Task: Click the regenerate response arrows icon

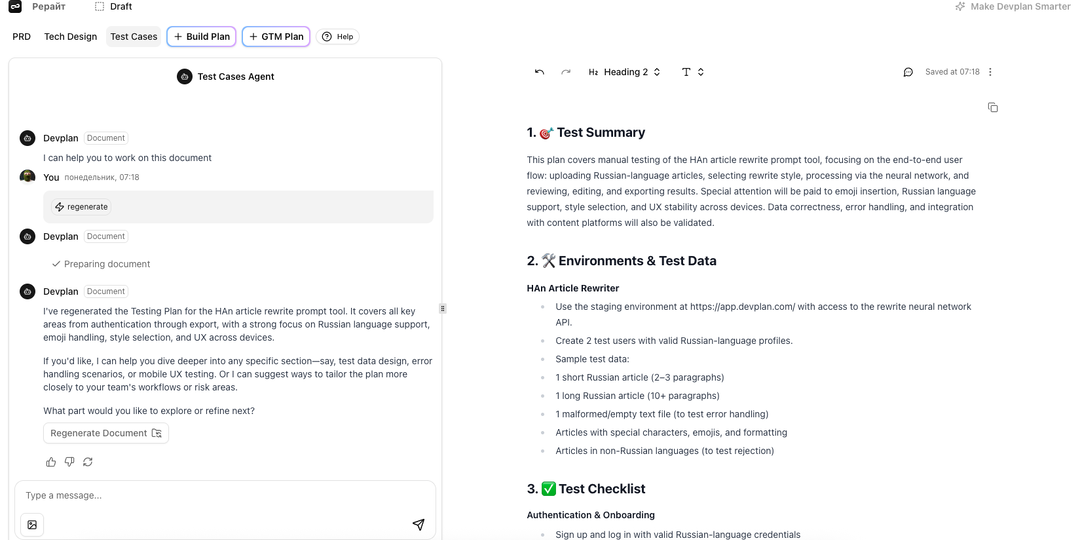Action: [88, 462]
